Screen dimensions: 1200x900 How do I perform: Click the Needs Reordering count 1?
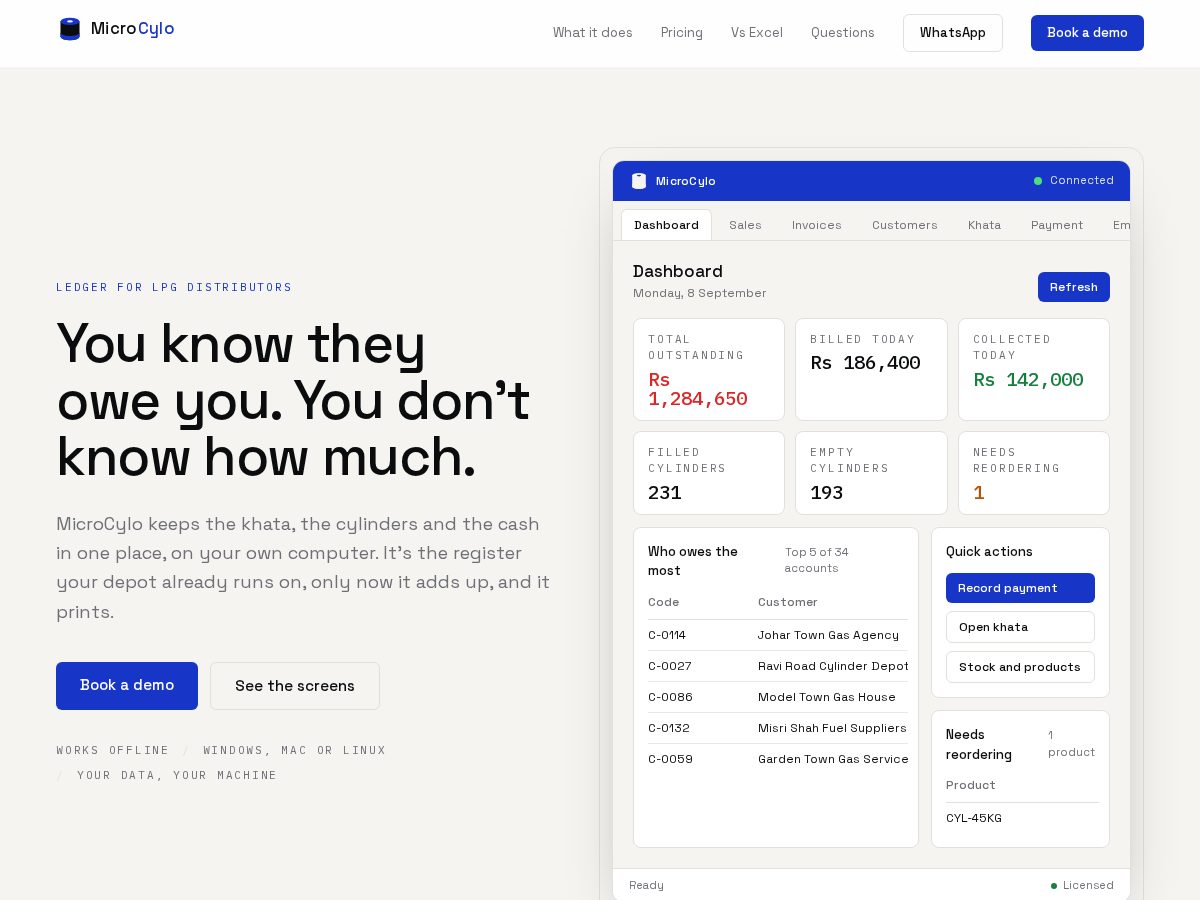979,493
